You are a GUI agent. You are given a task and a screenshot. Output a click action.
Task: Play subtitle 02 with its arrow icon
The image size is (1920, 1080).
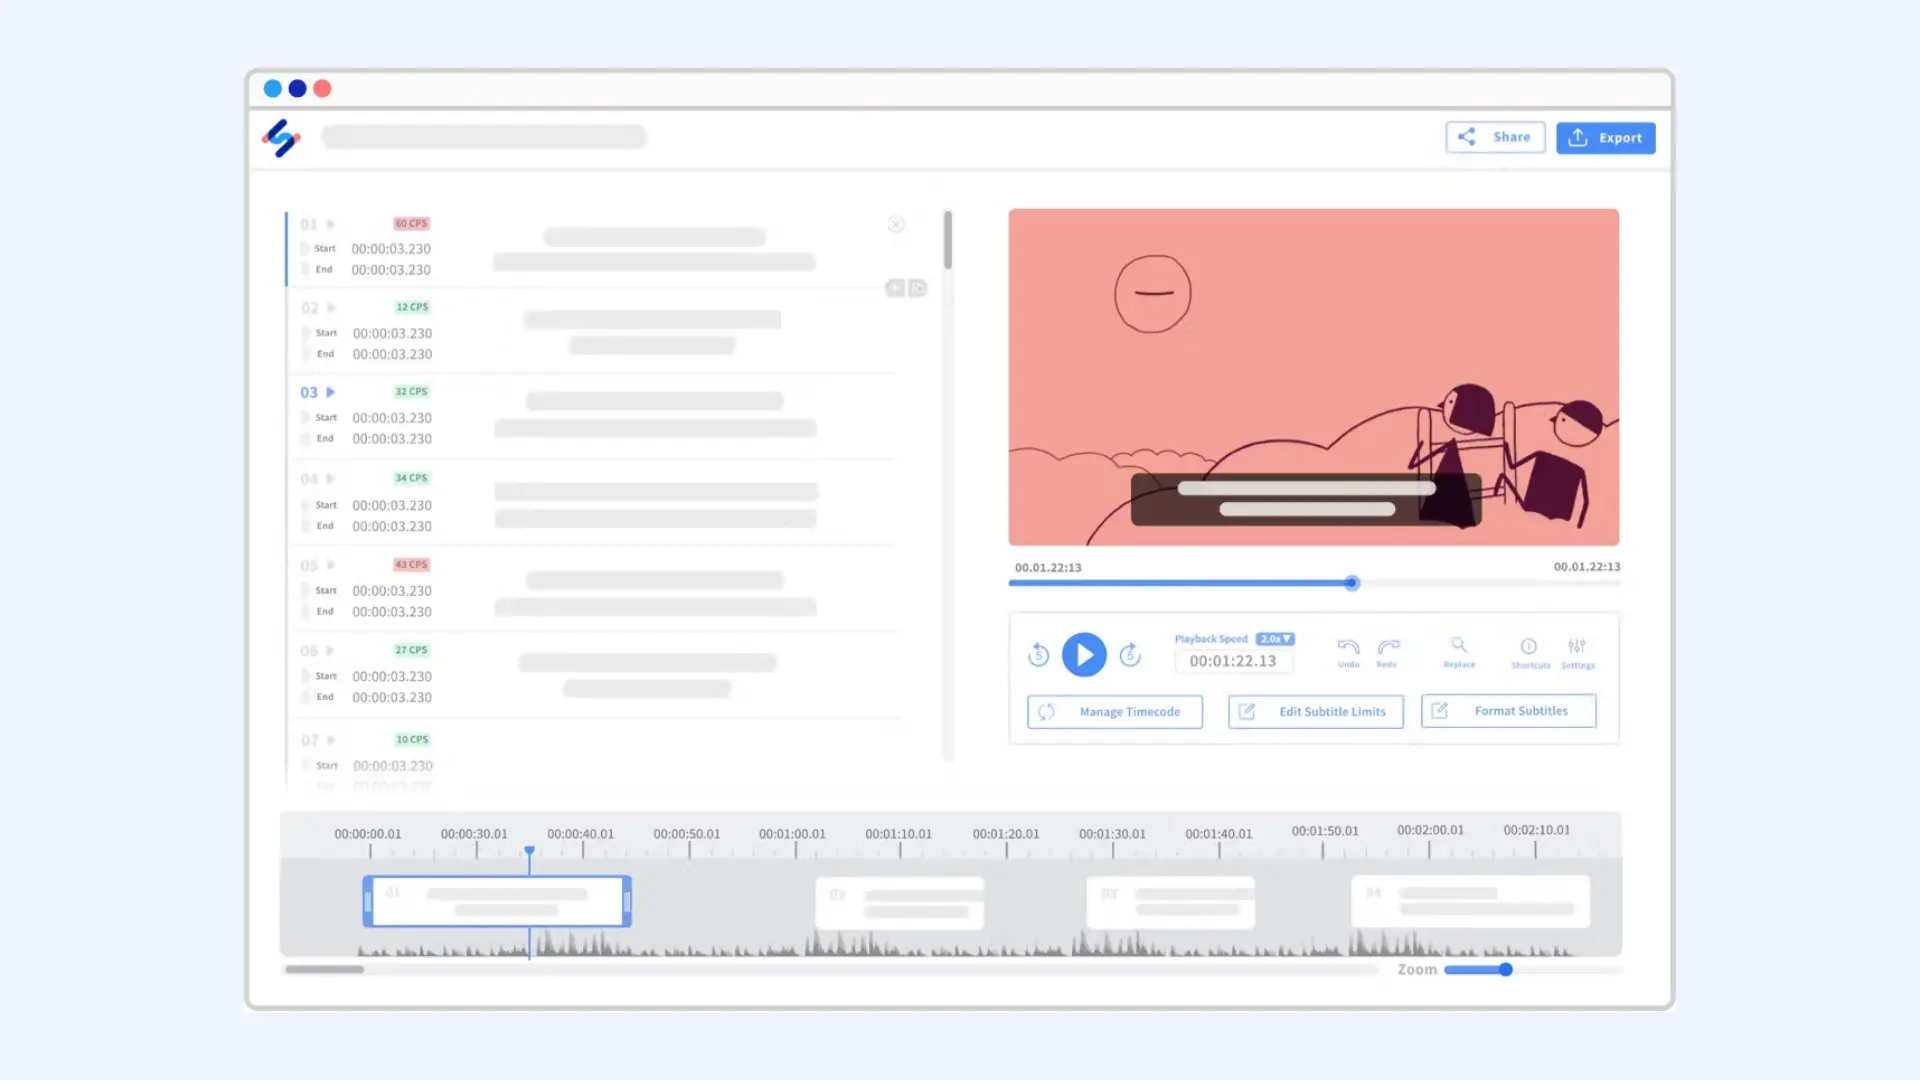[331, 307]
